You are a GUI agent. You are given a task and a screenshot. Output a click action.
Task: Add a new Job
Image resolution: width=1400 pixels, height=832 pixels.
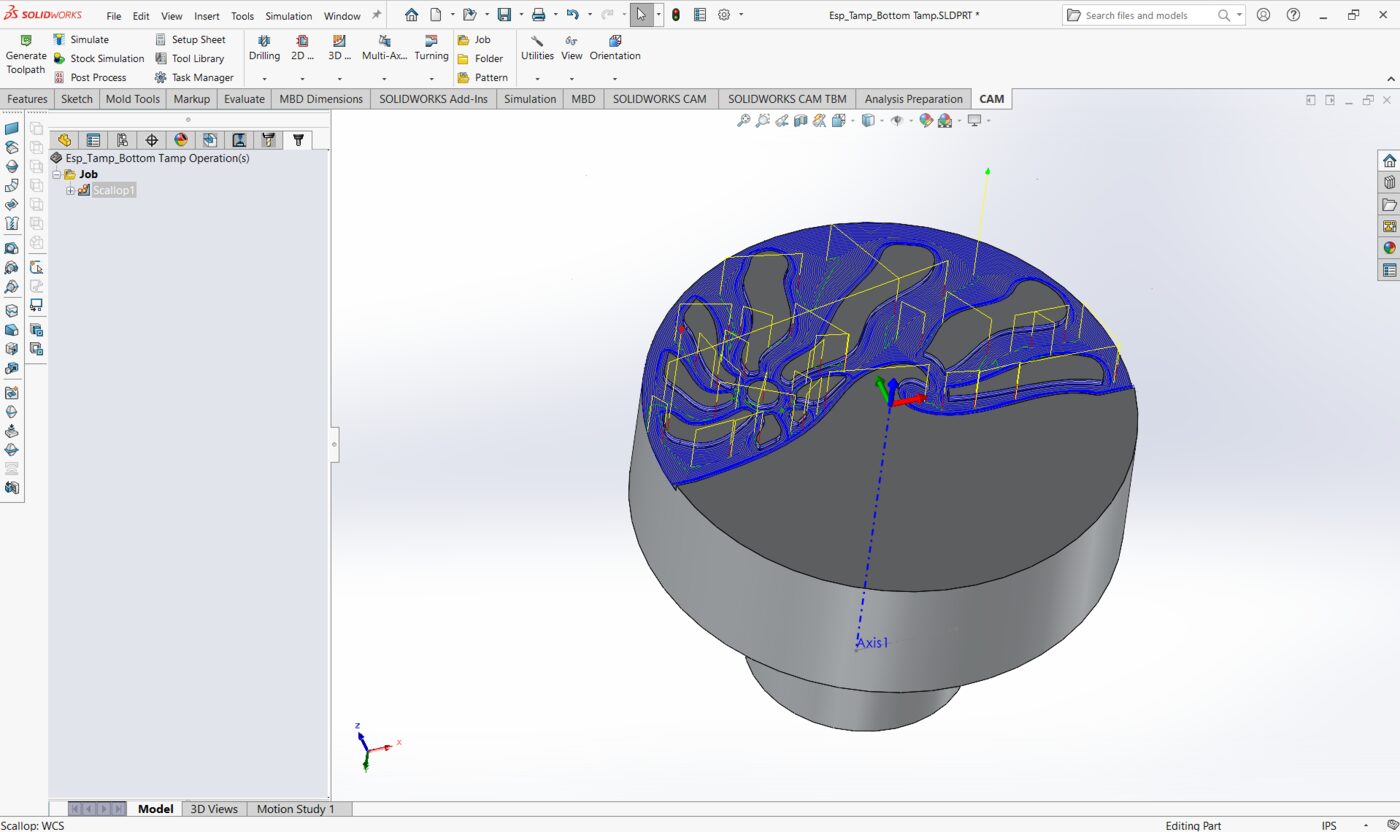[x=474, y=39]
